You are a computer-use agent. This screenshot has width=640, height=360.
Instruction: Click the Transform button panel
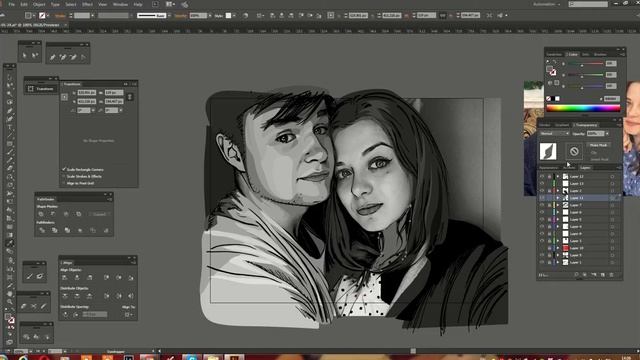click(x=41, y=89)
